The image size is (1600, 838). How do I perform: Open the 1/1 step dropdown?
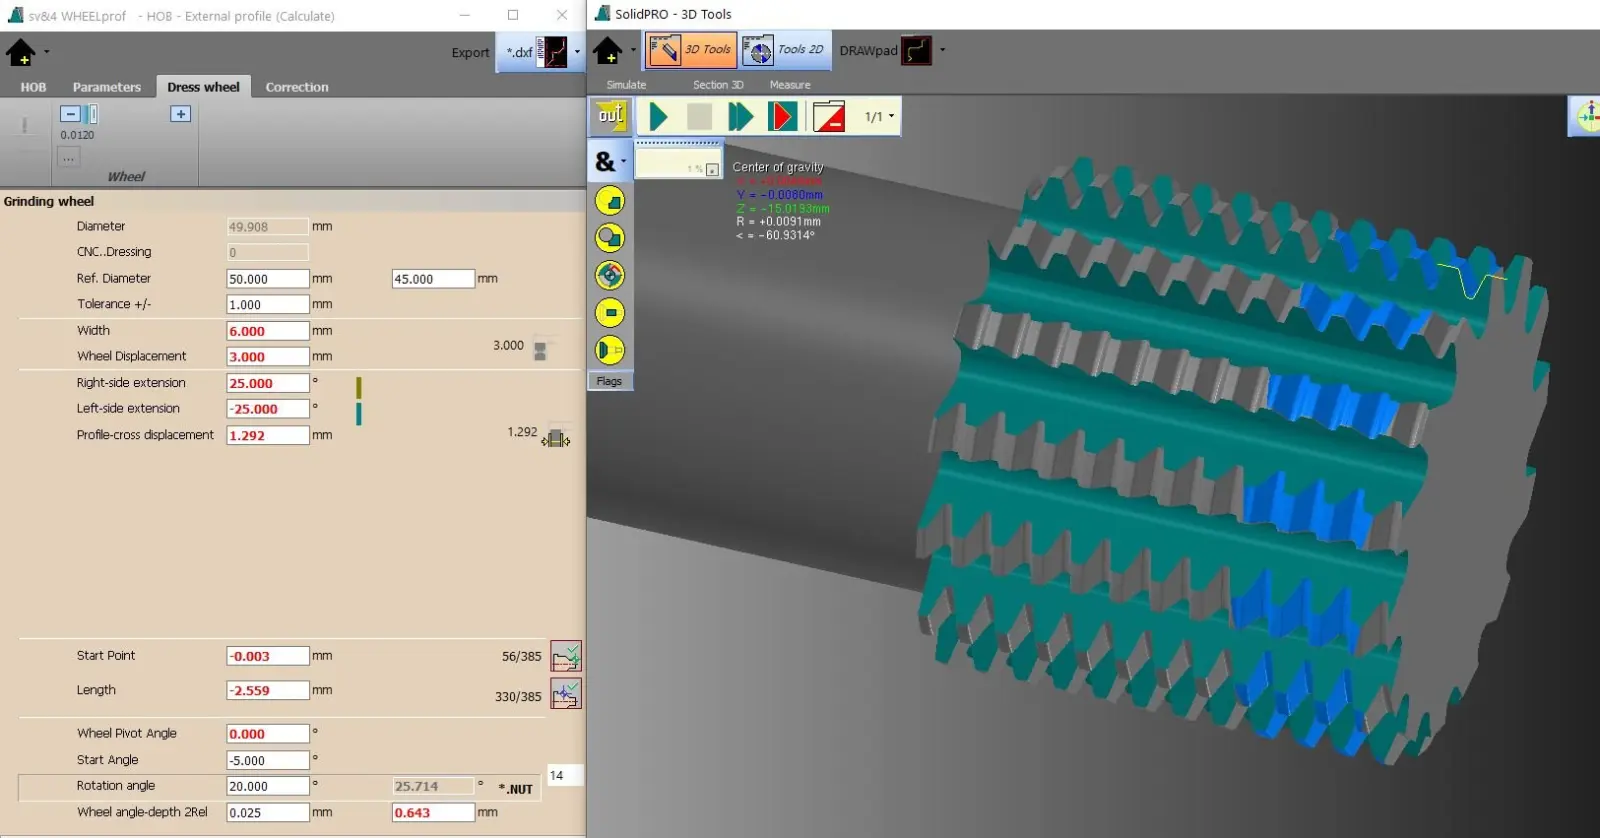[x=879, y=117]
